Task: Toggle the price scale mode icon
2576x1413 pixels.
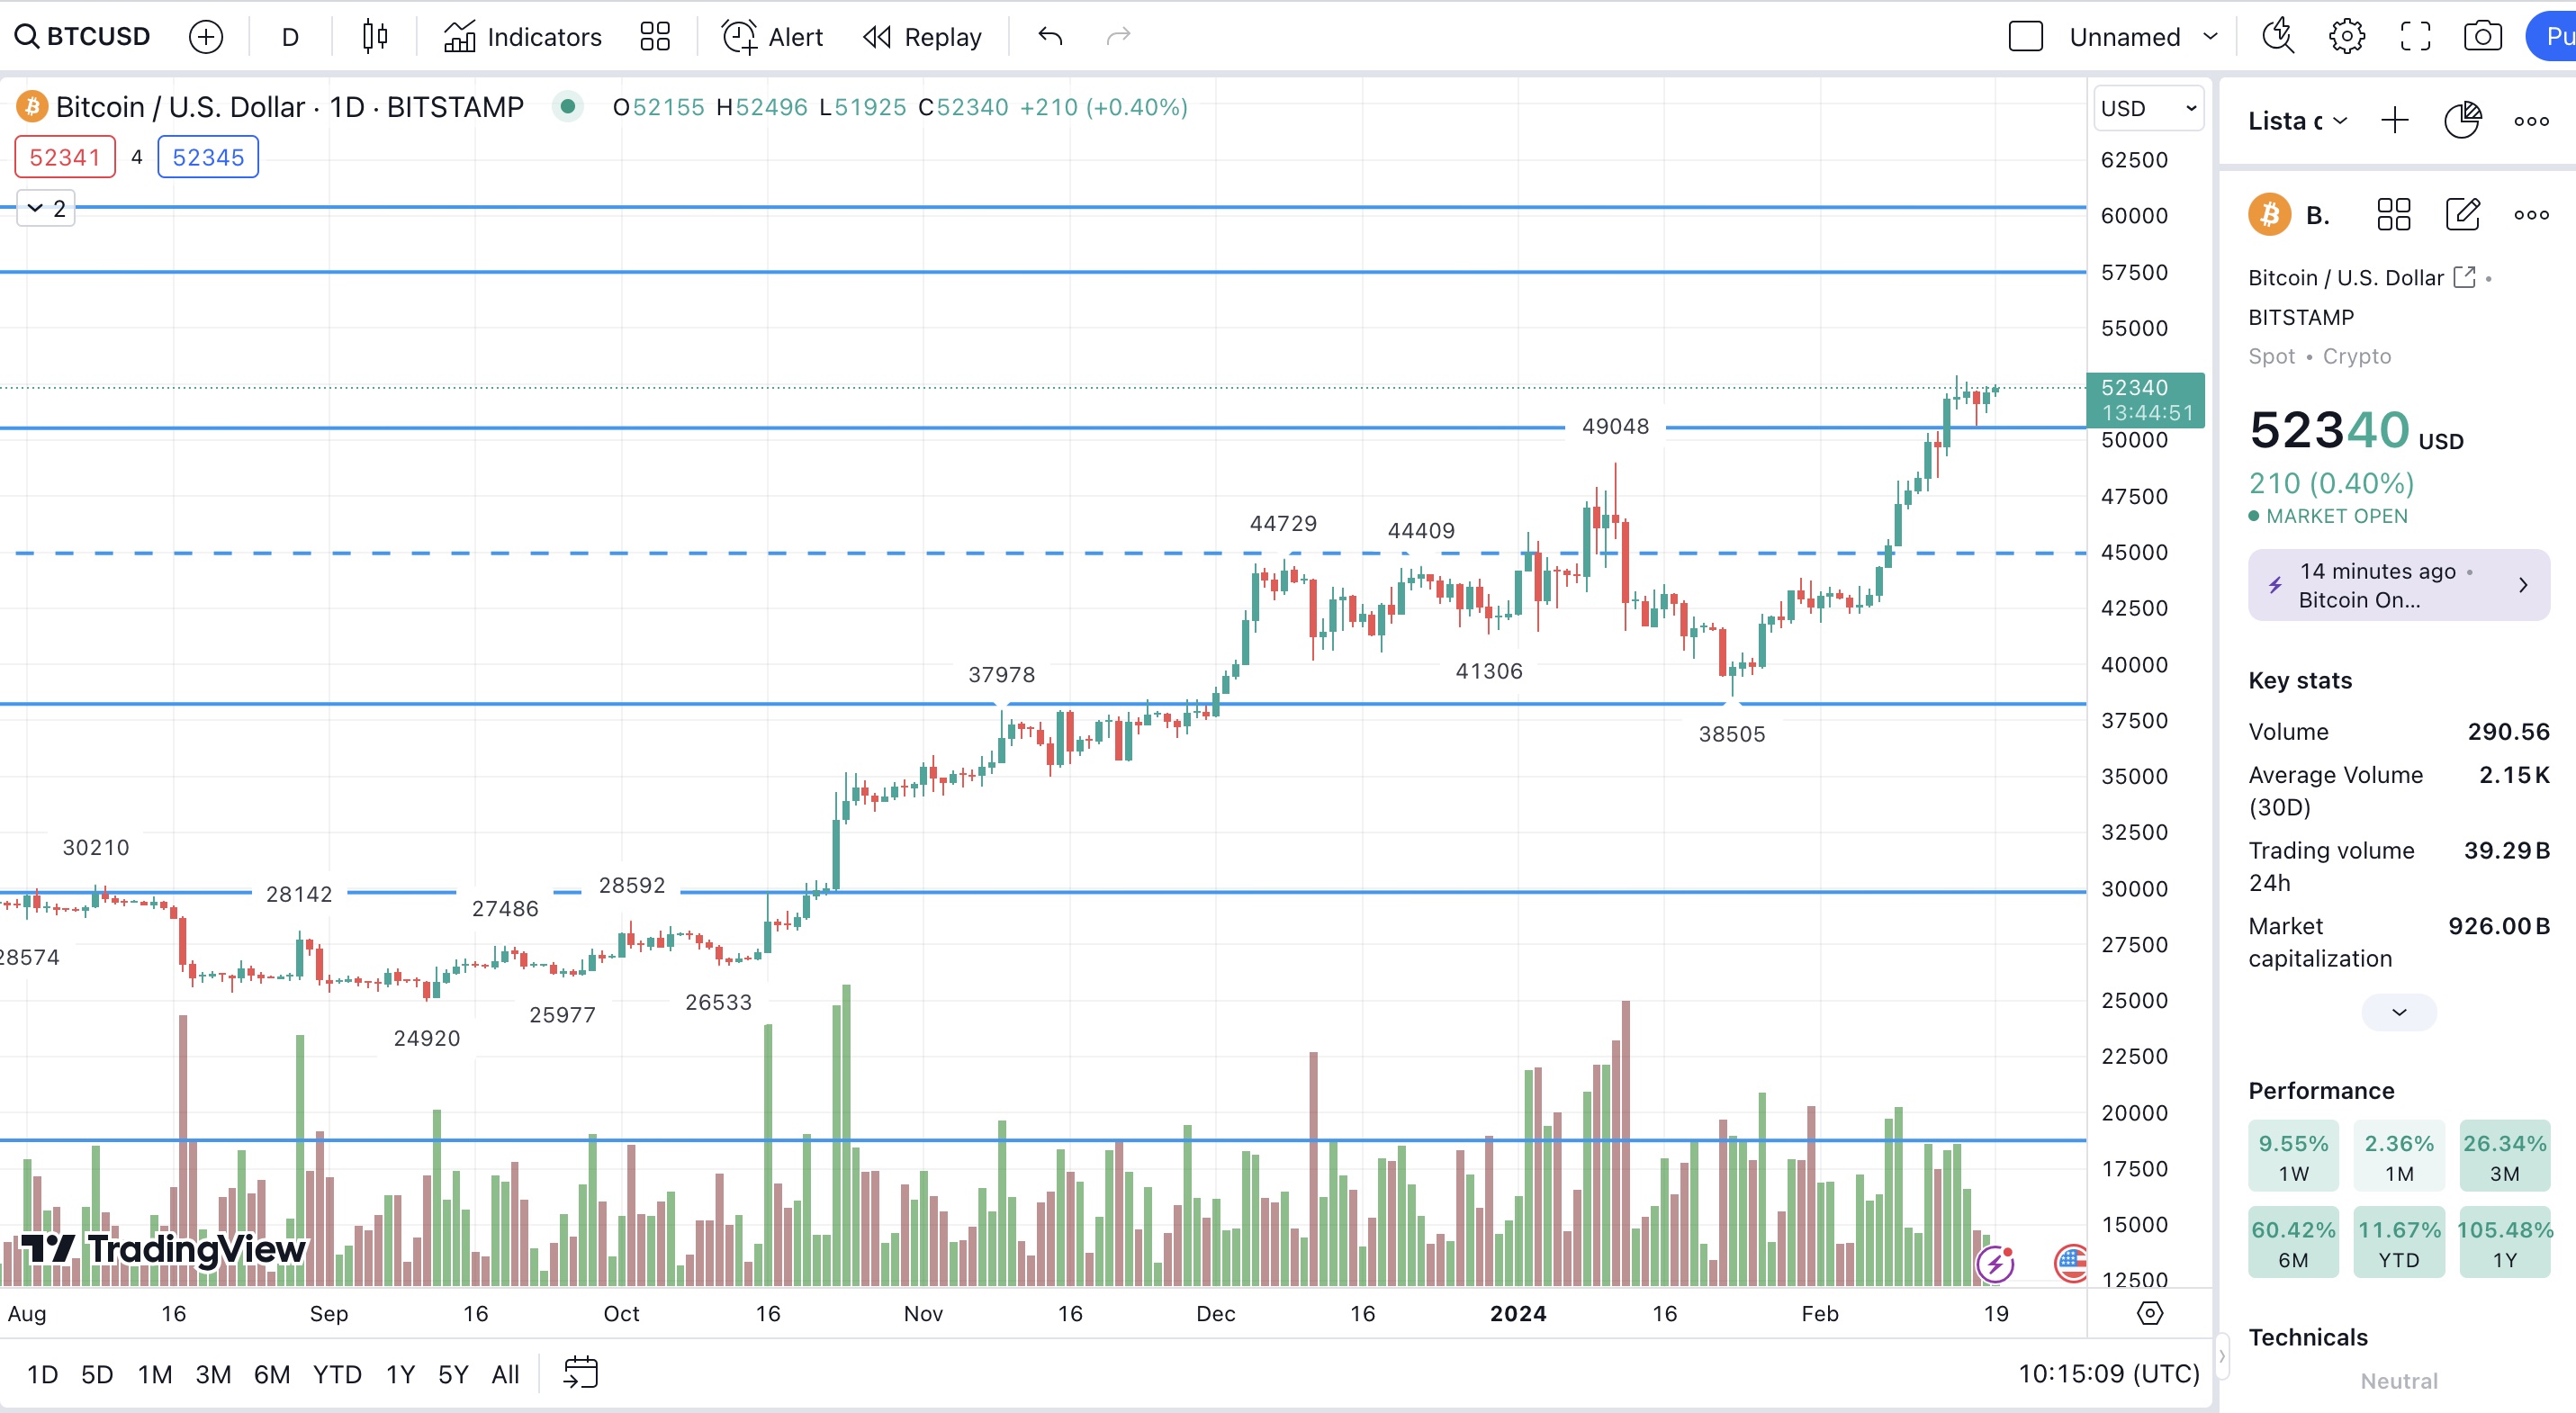Action: click(2149, 1313)
